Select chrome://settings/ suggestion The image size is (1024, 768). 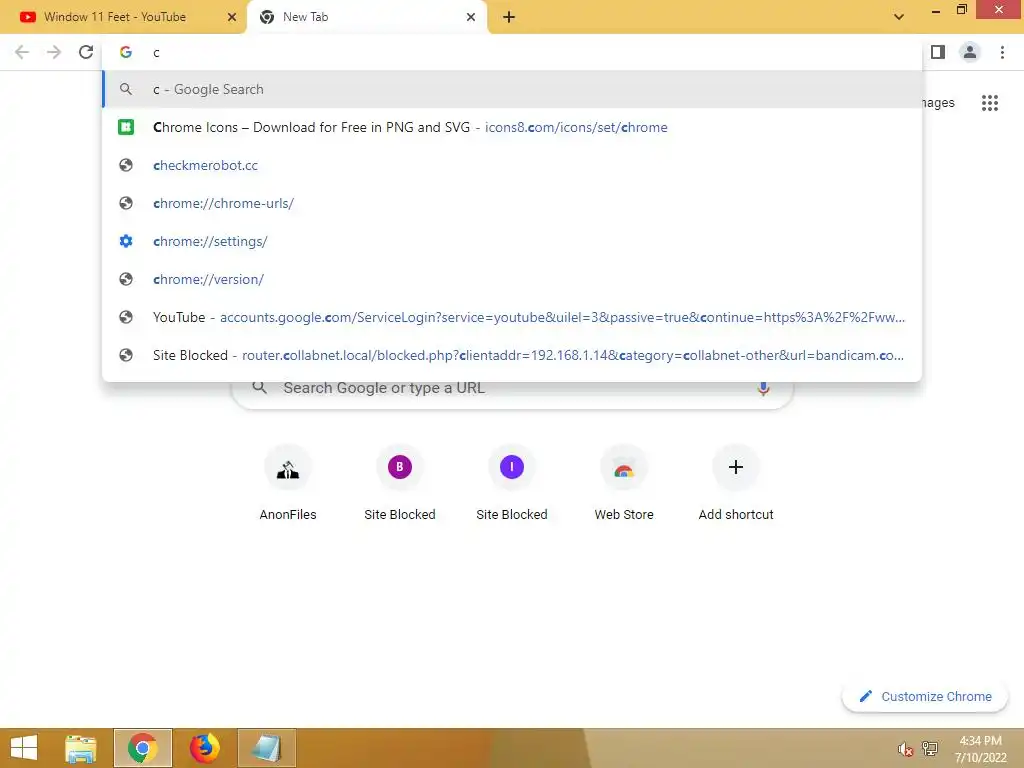(512, 241)
